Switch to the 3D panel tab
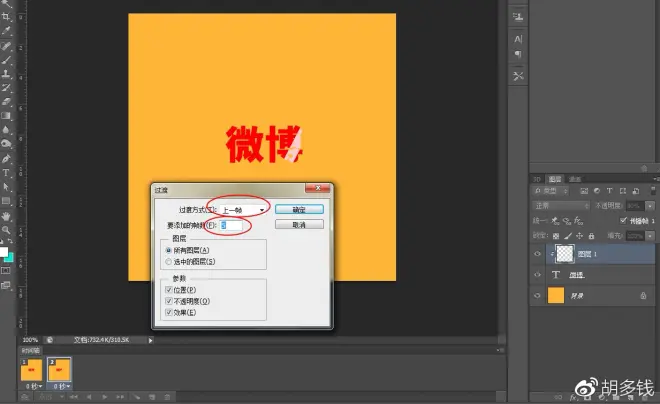This screenshot has height=404, width=660. coord(537,179)
